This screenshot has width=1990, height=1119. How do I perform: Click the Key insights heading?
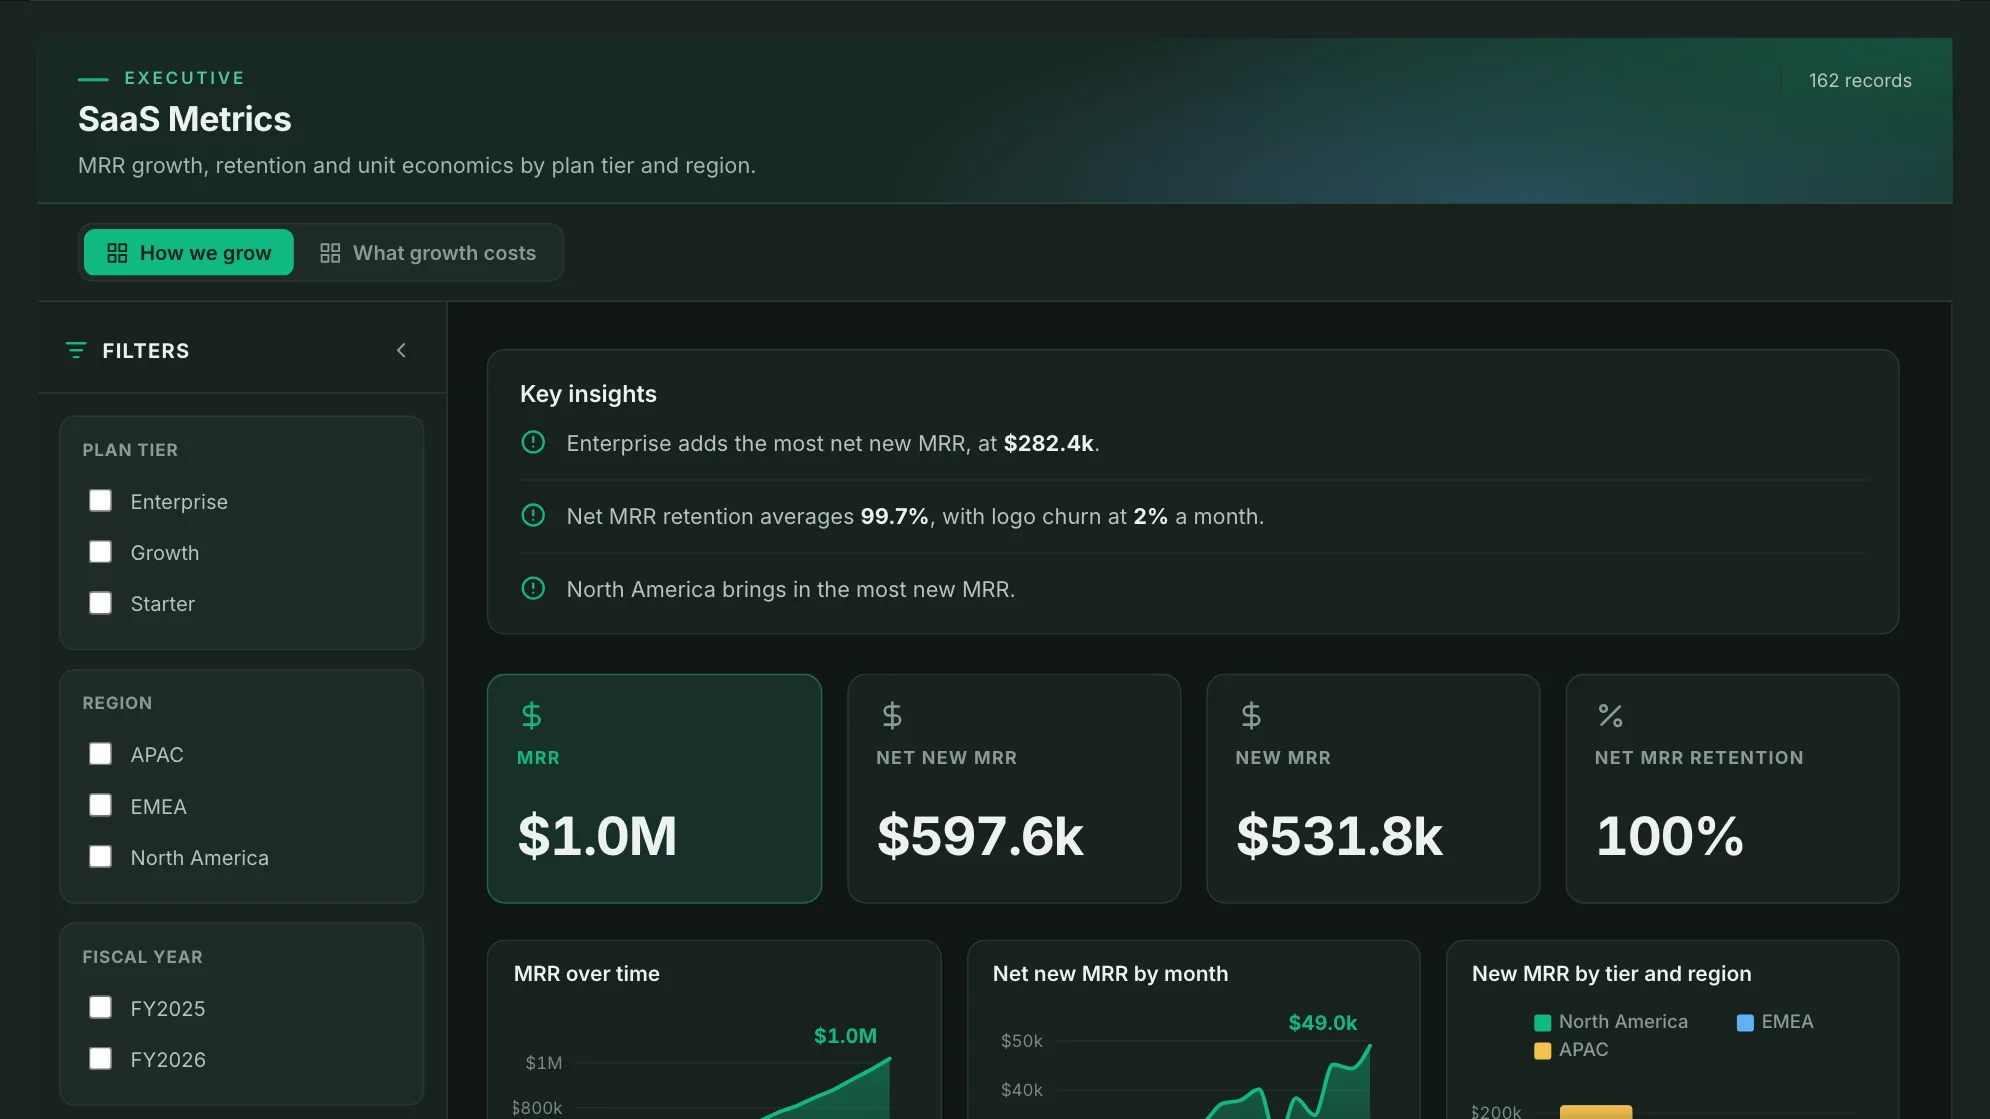click(x=588, y=394)
